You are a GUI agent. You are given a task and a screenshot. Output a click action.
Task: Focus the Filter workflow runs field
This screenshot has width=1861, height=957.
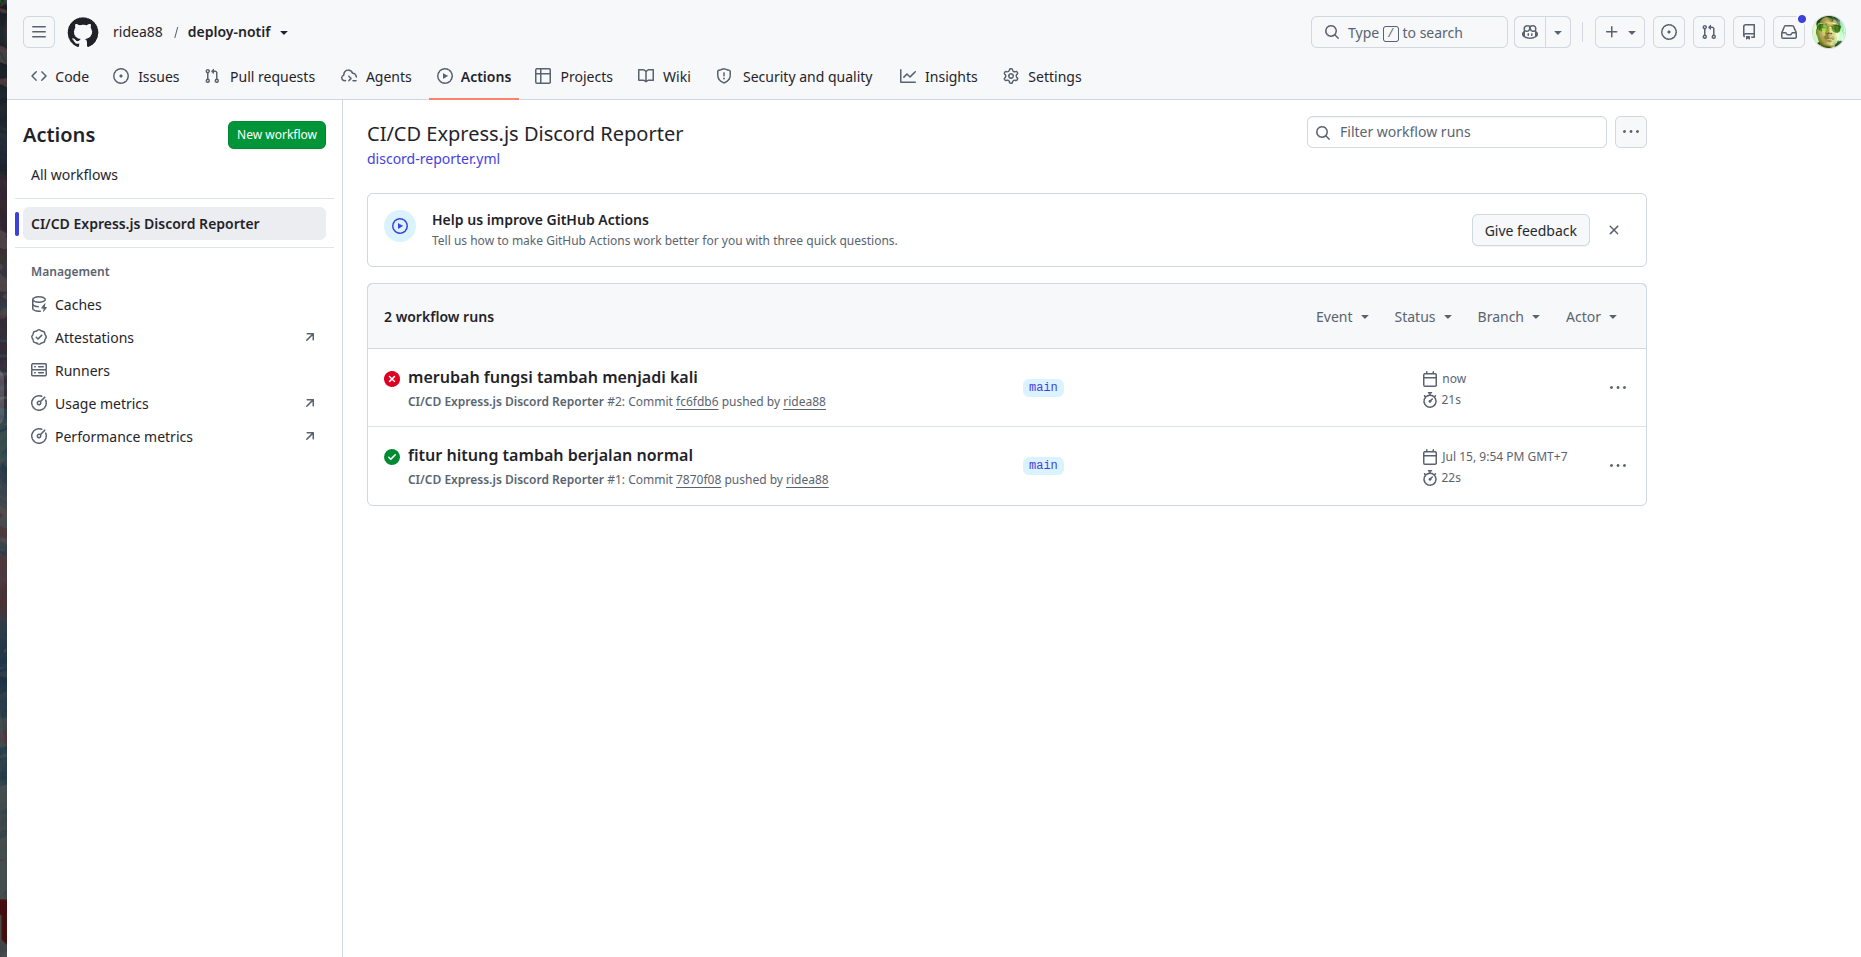1457,132
